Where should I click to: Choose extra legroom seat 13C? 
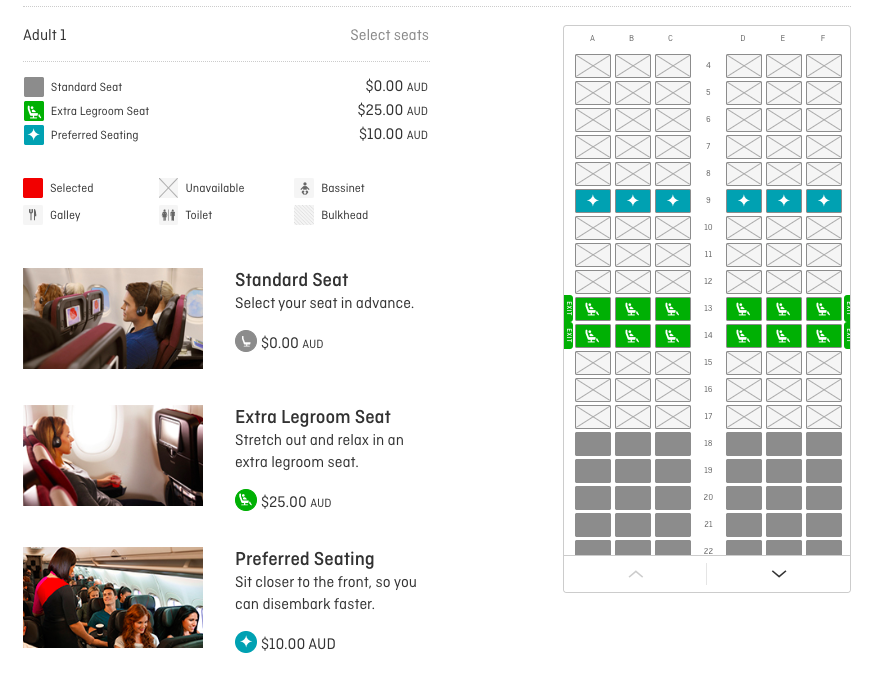tap(672, 309)
